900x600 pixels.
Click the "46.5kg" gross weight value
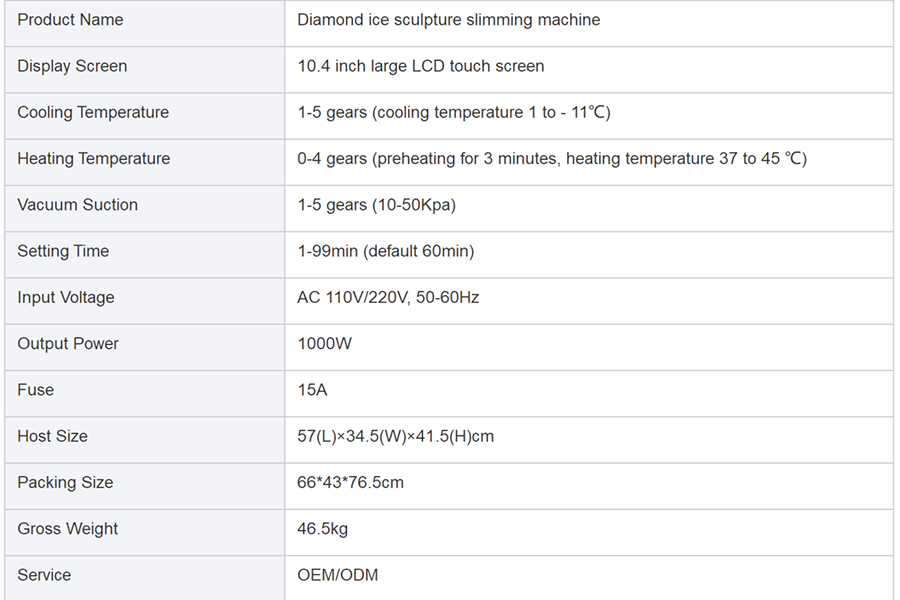(322, 528)
